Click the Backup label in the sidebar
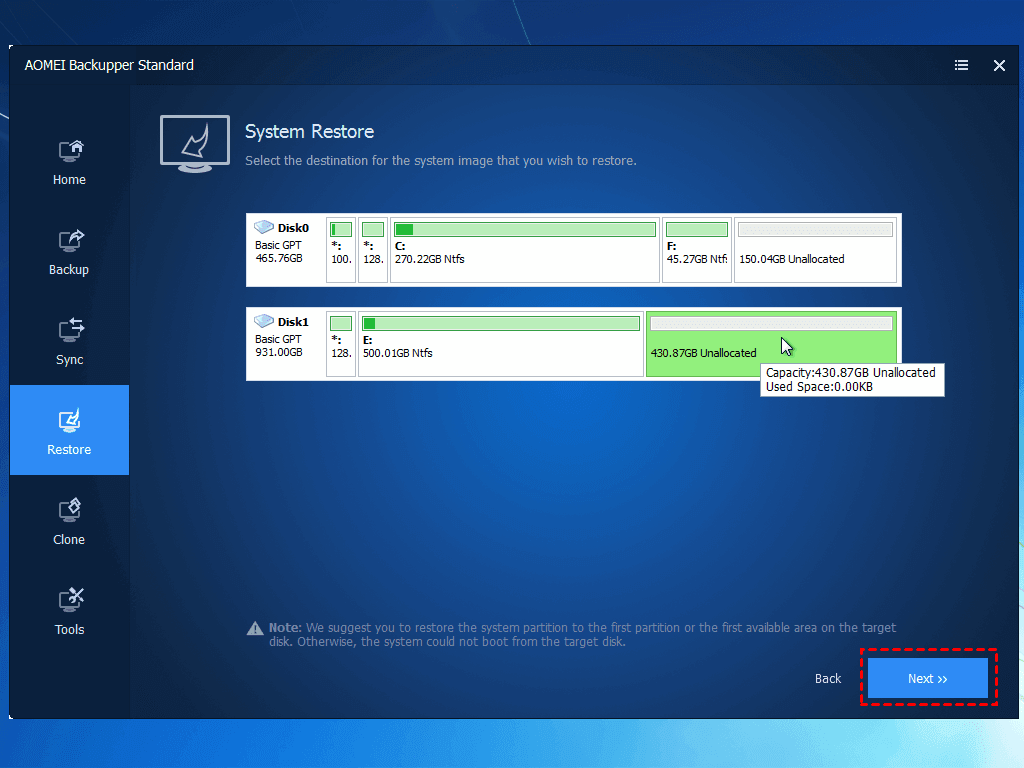This screenshot has height=768, width=1024. pos(69,270)
